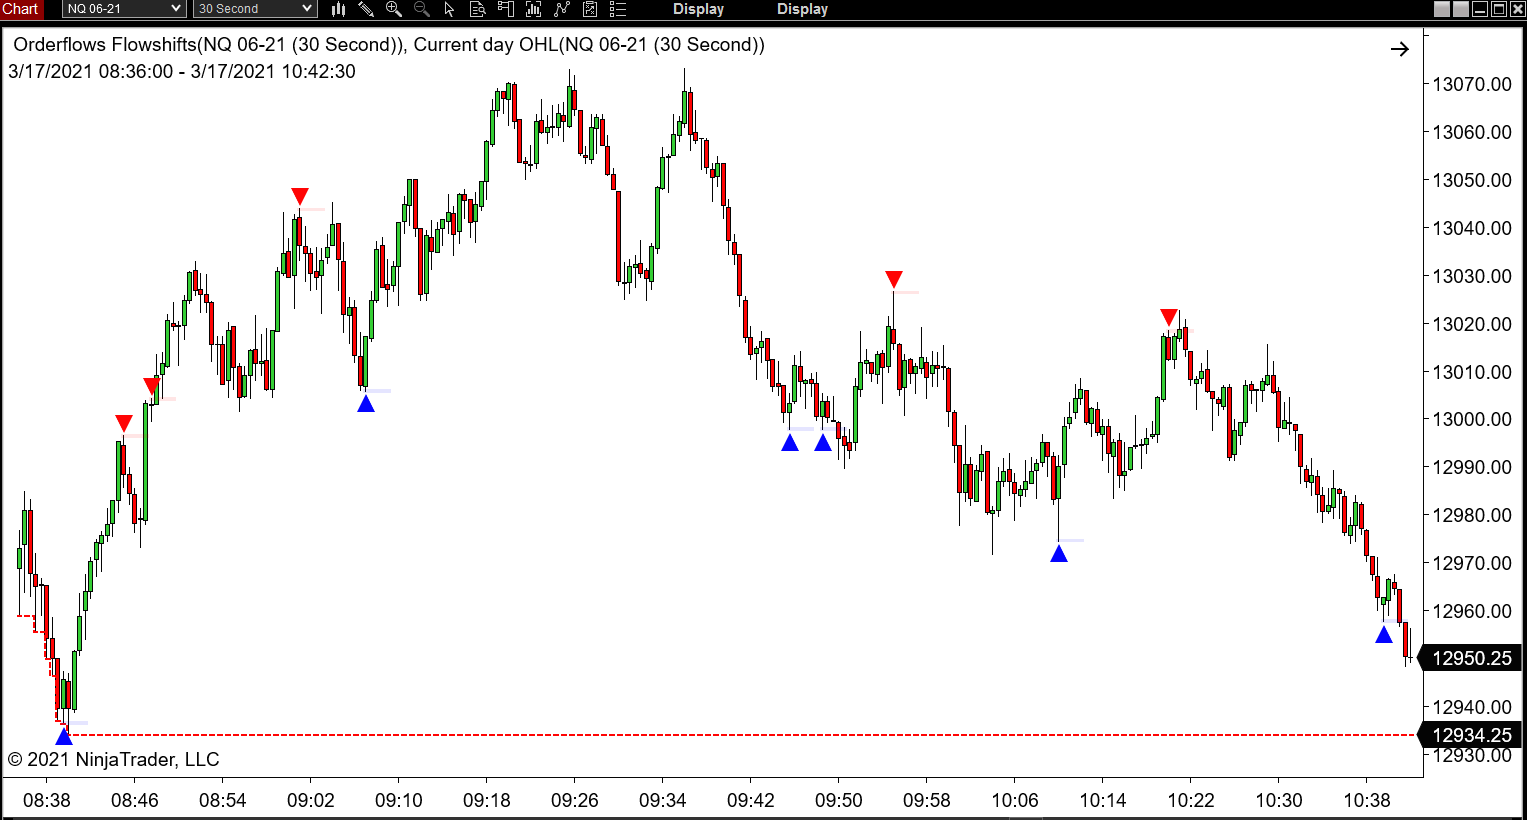This screenshot has height=820, width=1527.
Task: Click the arrow icon to scroll chart to latest bar
Action: coord(1400,48)
